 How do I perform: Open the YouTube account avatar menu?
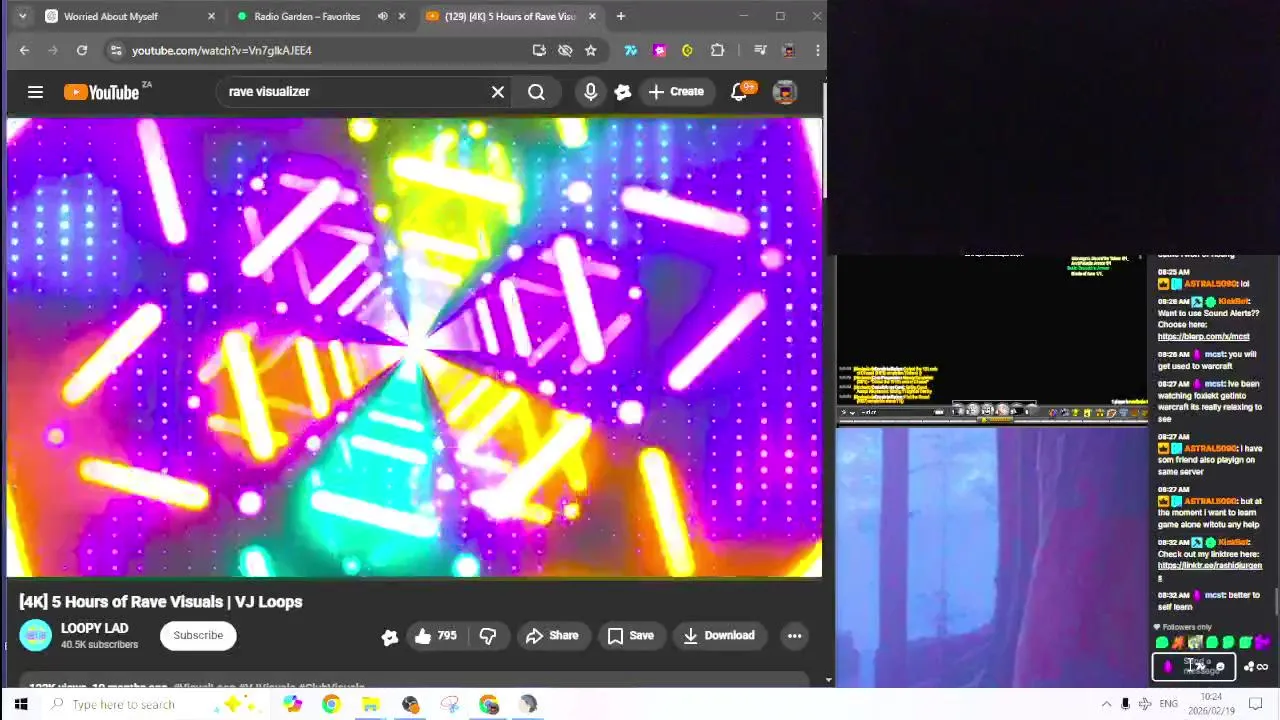point(784,92)
